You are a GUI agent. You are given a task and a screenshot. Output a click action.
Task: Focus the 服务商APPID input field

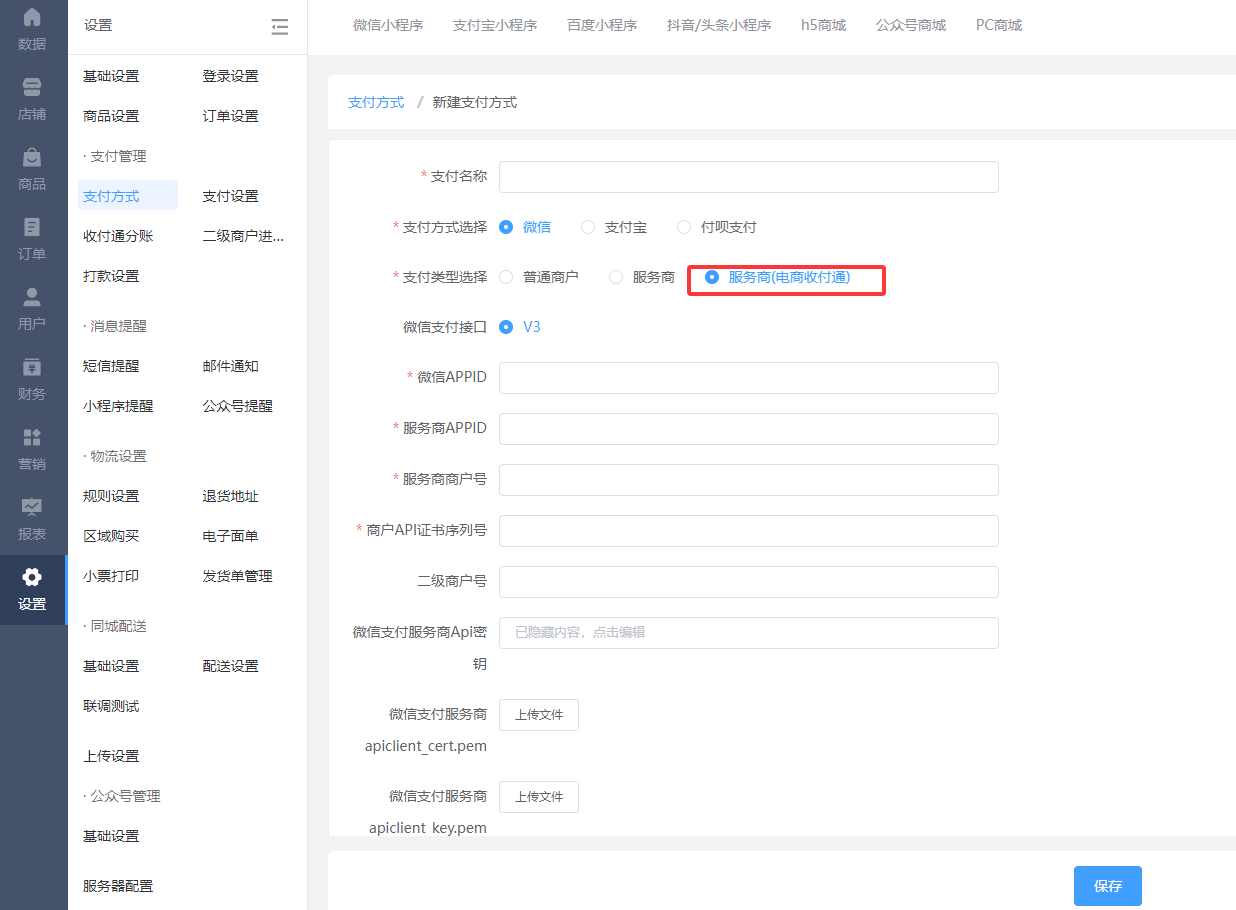pos(749,428)
